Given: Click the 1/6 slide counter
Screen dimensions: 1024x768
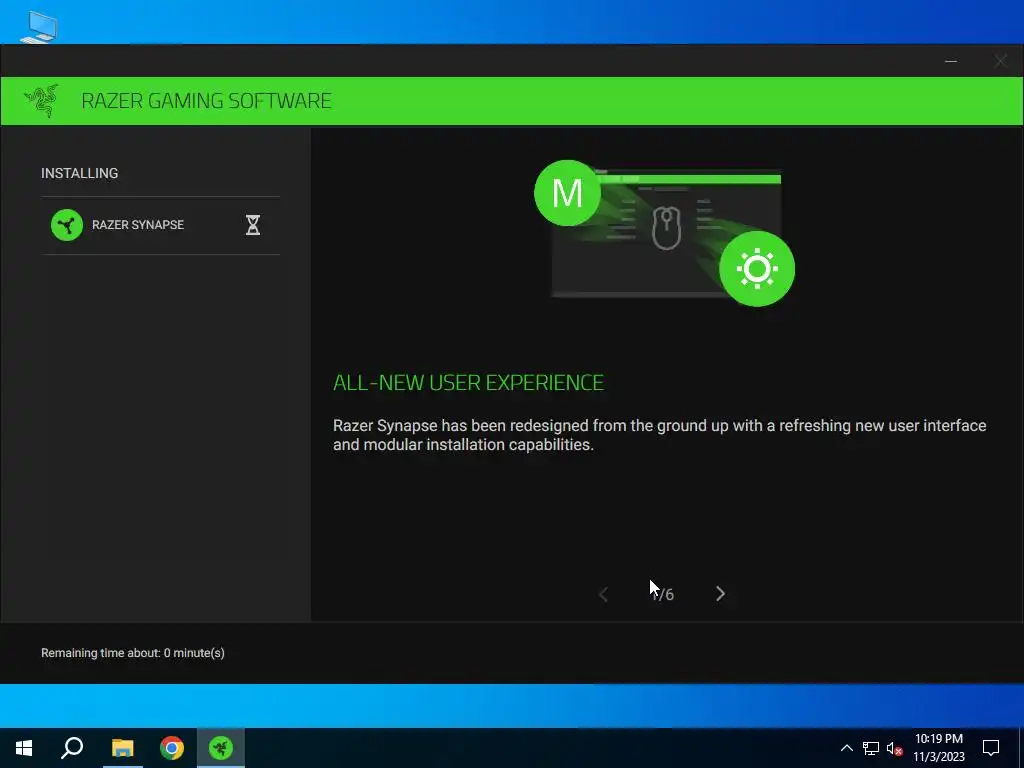Looking at the screenshot, I should pyautogui.click(x=662, y=594).
